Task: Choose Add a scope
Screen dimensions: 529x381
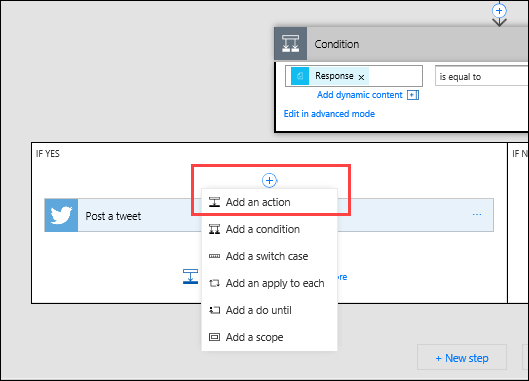Action: pyautogui.click(x=269, y=337)
